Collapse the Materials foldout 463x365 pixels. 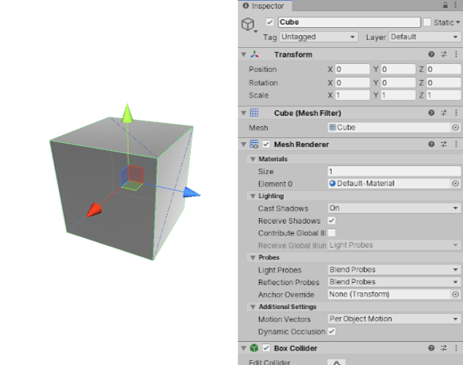coord(253,159)
